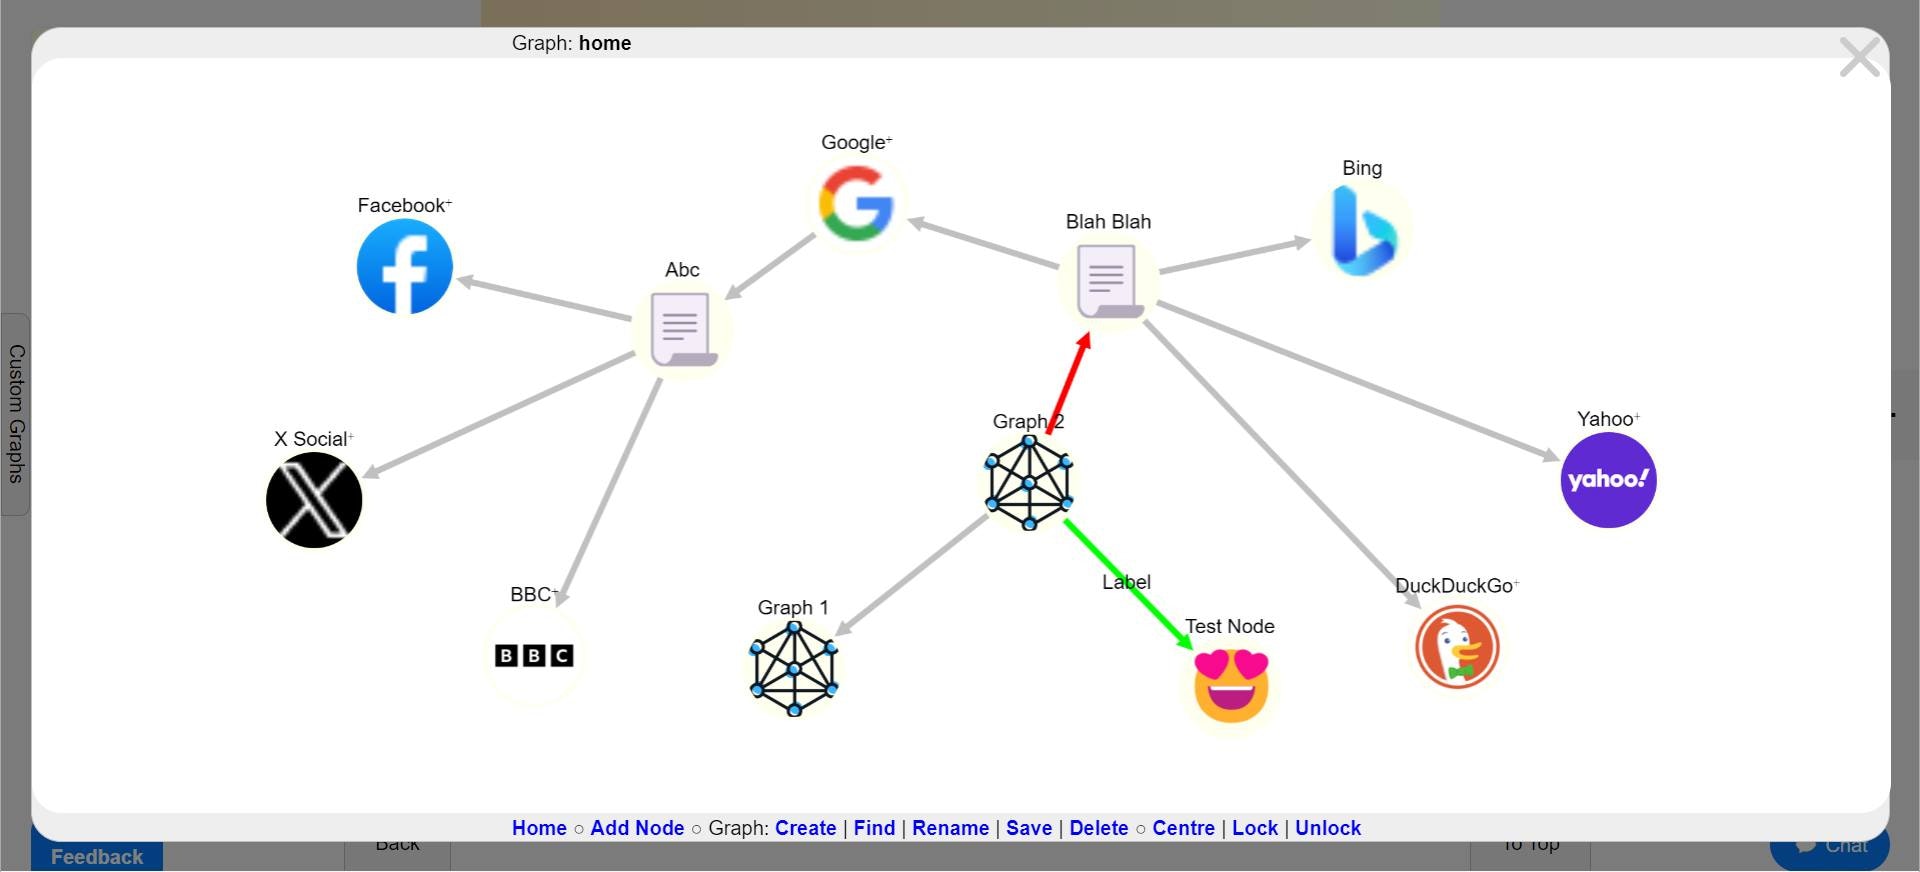Screen dimensions: 1920x872
Task: Click the 'Graph 1' node label
Action: click(793, 607)
